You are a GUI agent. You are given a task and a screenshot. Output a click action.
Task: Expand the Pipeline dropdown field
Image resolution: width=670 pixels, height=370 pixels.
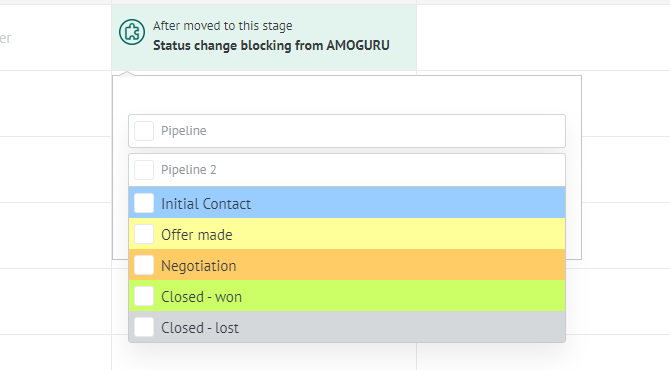(x=347, y=131)
